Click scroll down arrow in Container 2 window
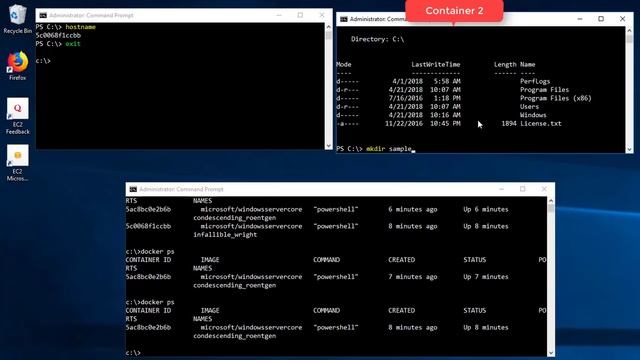The height and width of the screenshot is (360, 640). [629, 150]
